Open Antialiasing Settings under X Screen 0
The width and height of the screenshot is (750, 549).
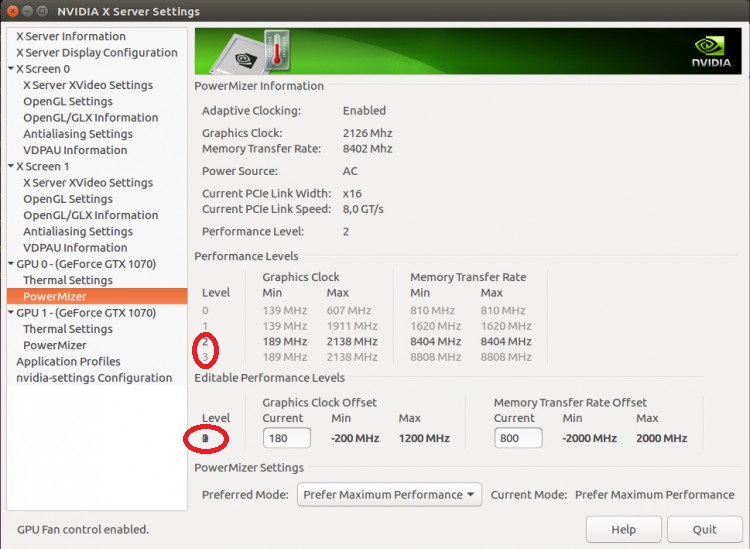click(x=78, y=134)
